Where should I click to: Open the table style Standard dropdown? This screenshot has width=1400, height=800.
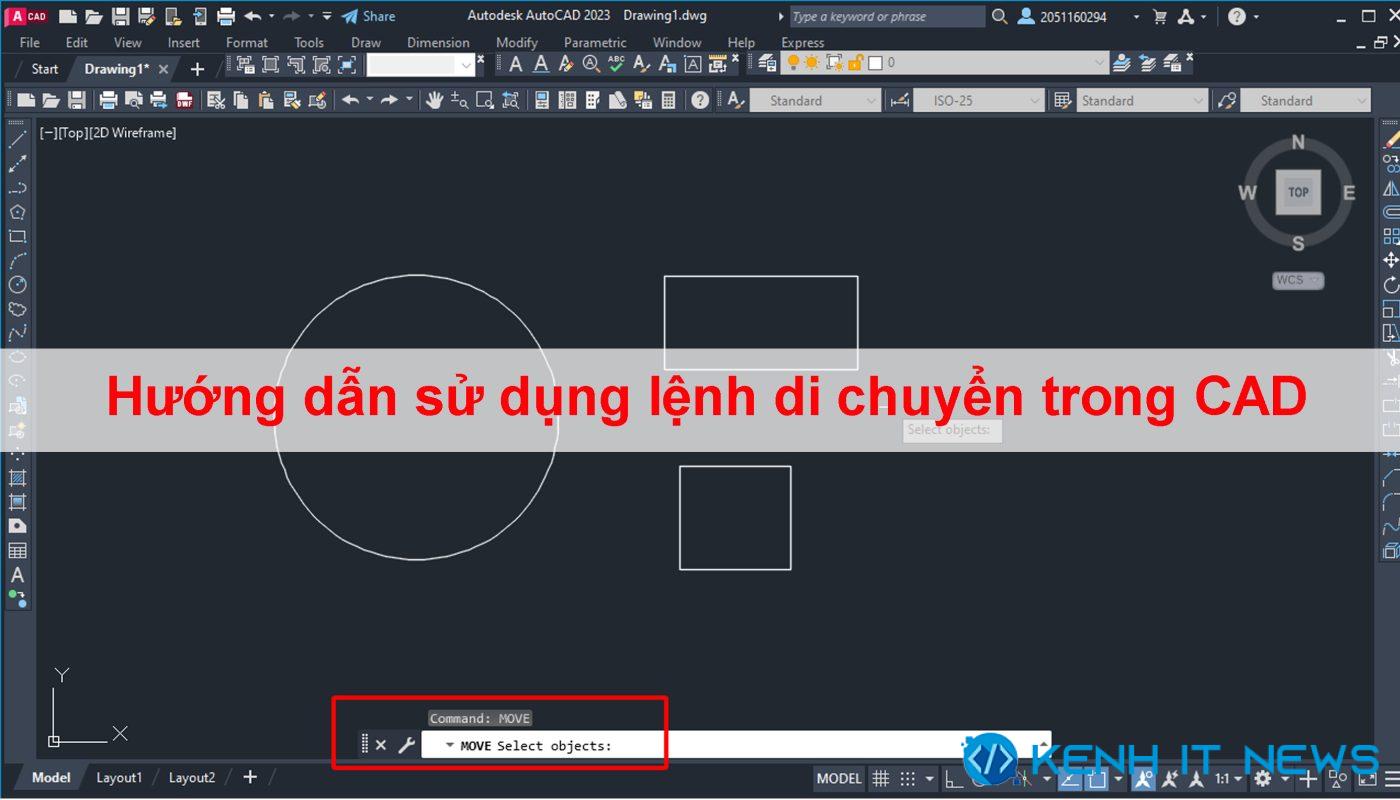click(x=1198, y=100)
